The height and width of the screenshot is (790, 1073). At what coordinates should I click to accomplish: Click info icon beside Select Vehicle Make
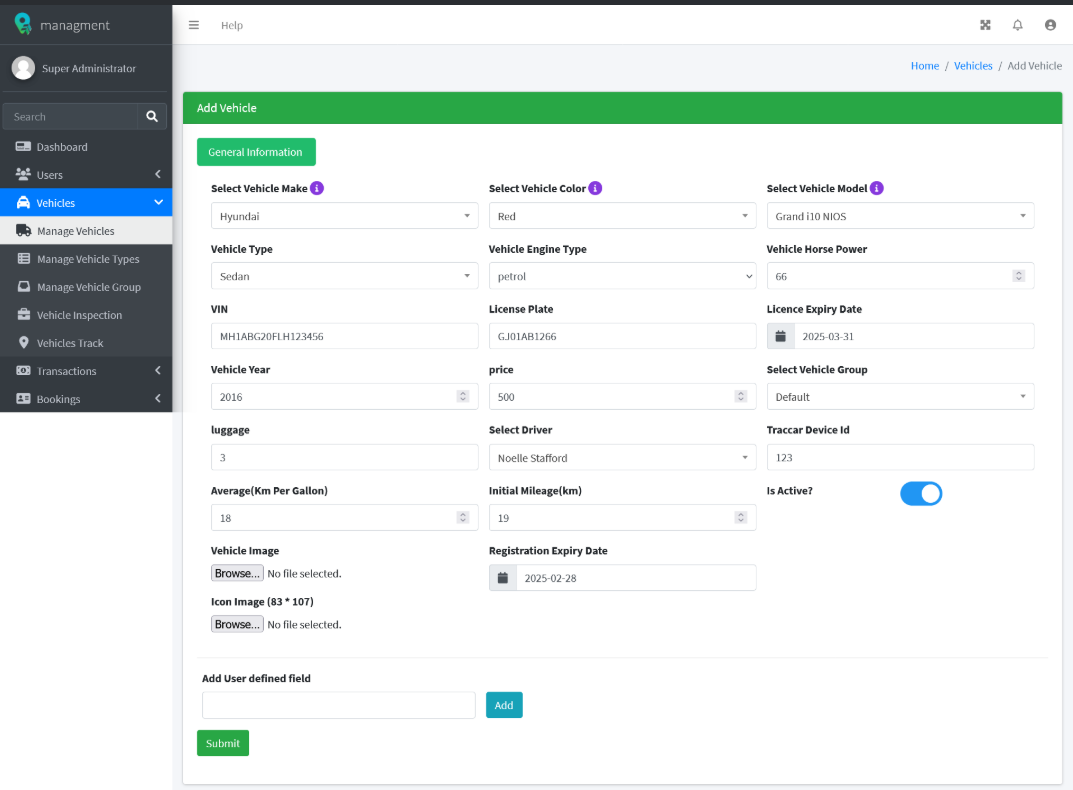(x=317, y=188)
